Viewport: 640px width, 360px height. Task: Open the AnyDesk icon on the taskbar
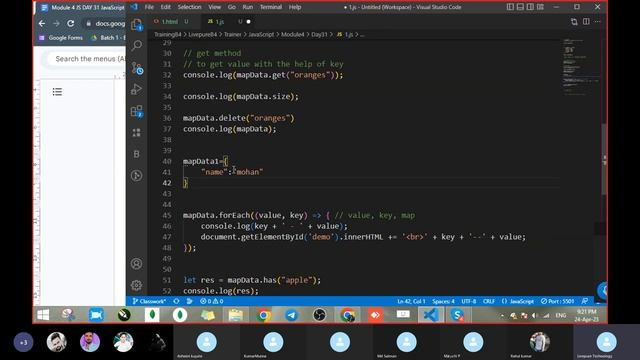pyautogui.click(x=375, y=315)
